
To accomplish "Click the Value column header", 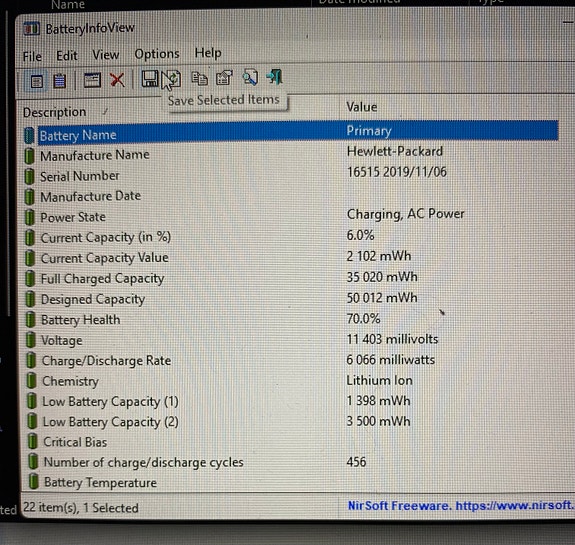I will click(362, 107).
